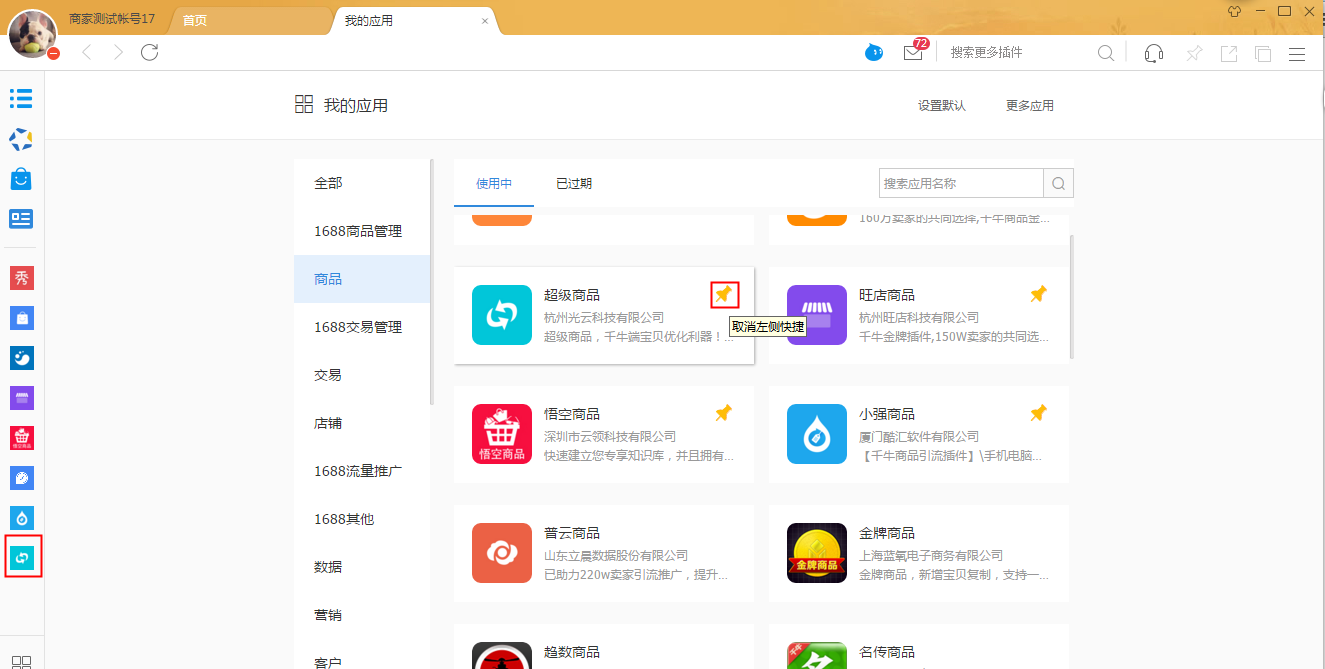
Task: Click the overlapping windows icon in toolbar
Action: tap(1263, 53)
